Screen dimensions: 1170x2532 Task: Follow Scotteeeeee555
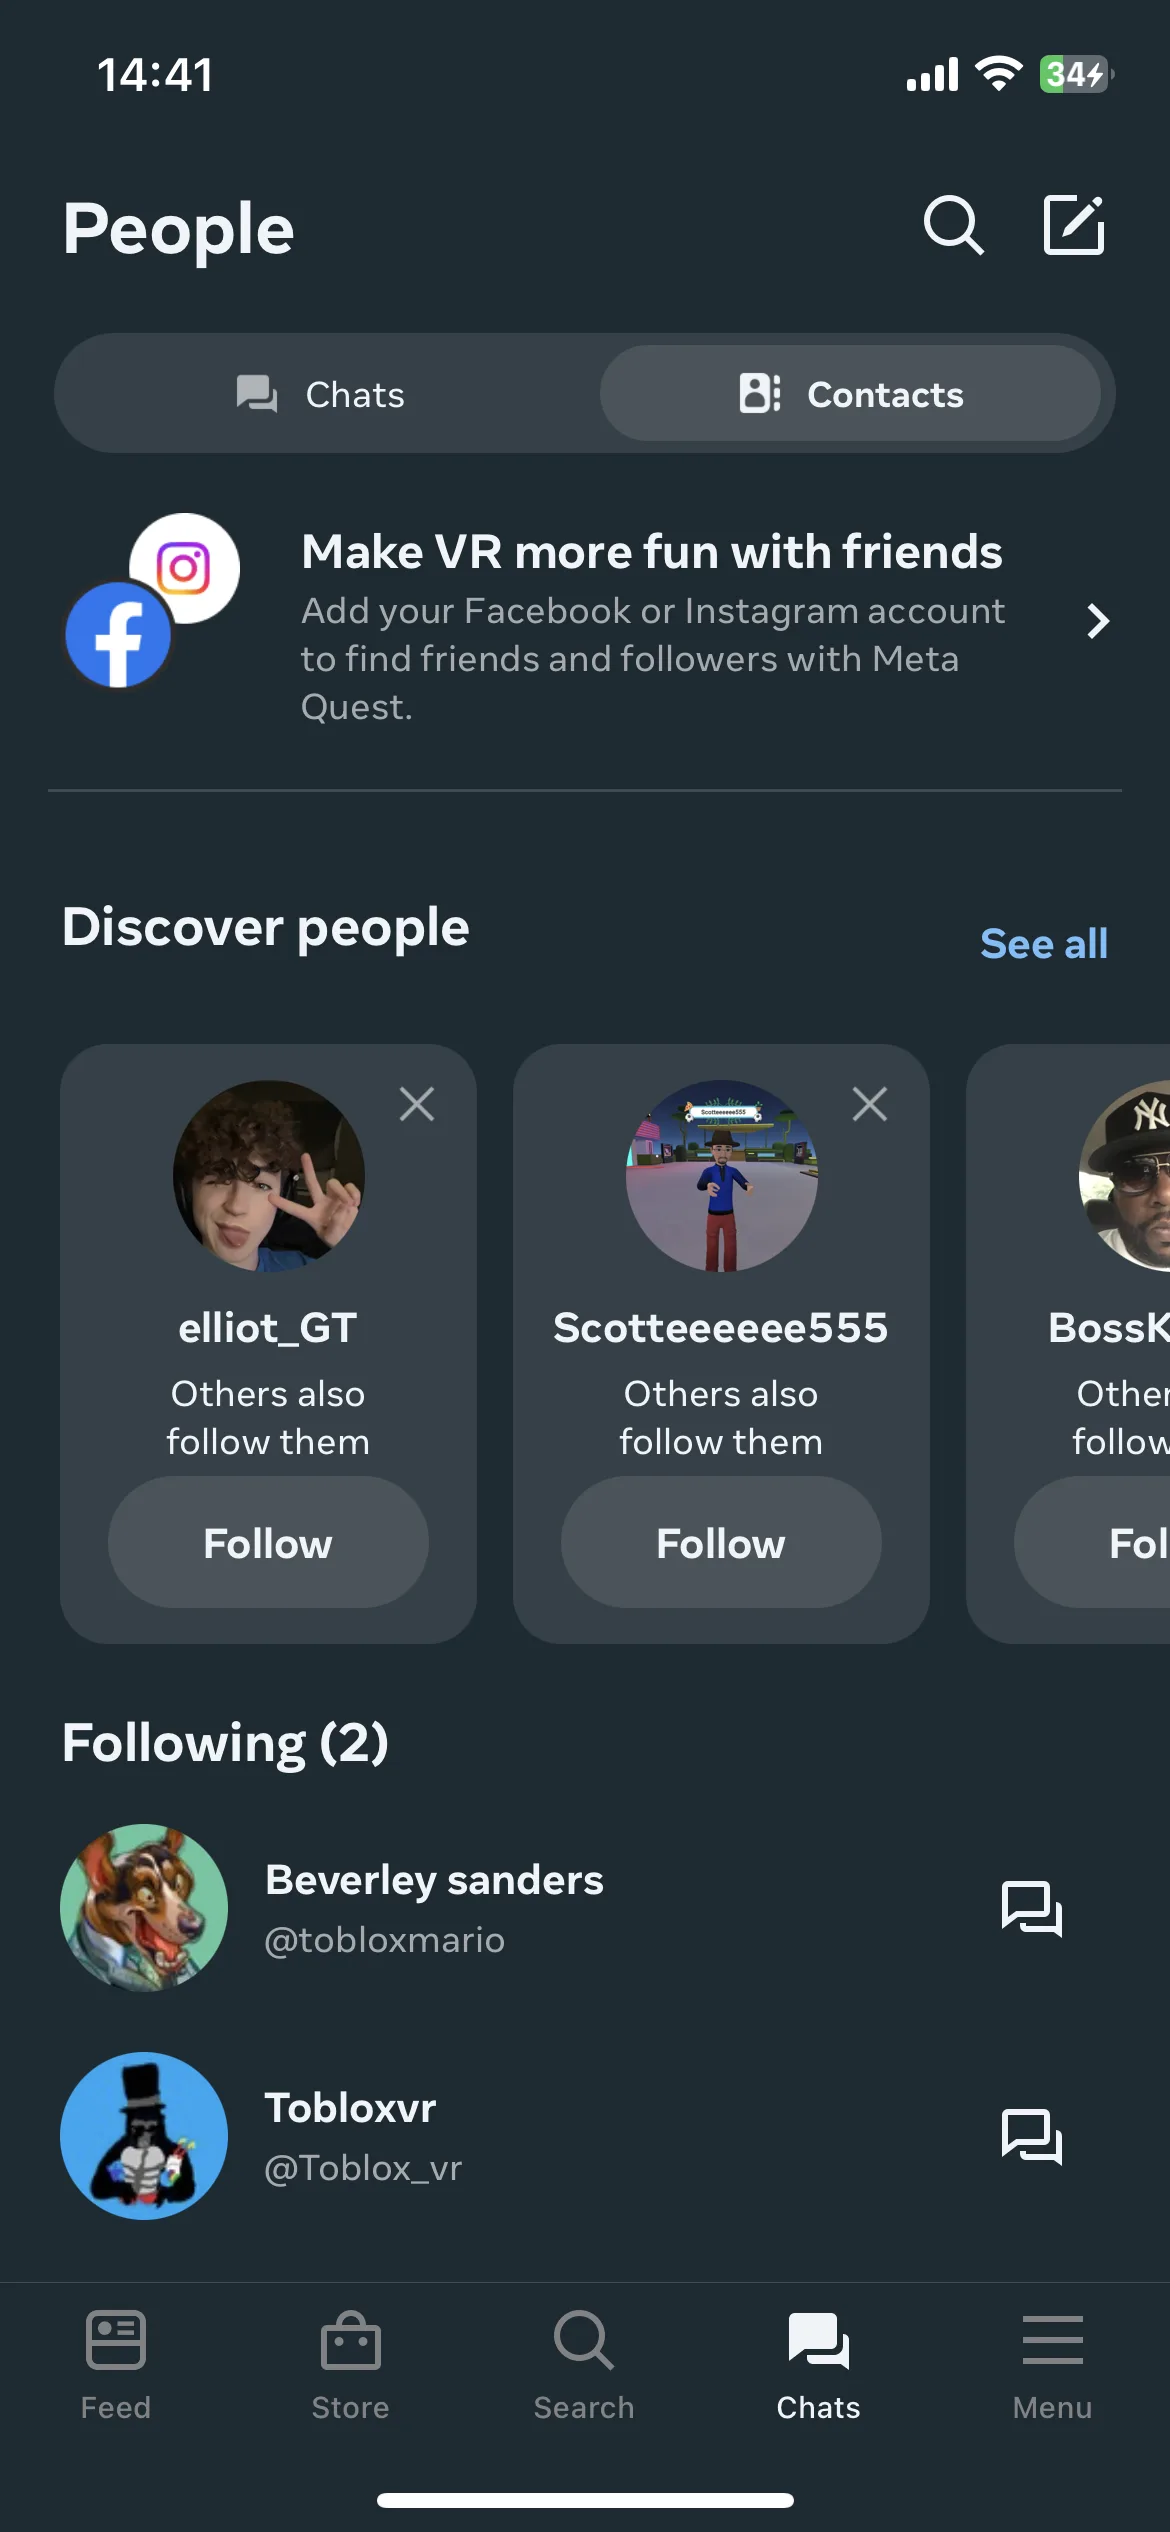[x=721, y=1542]
